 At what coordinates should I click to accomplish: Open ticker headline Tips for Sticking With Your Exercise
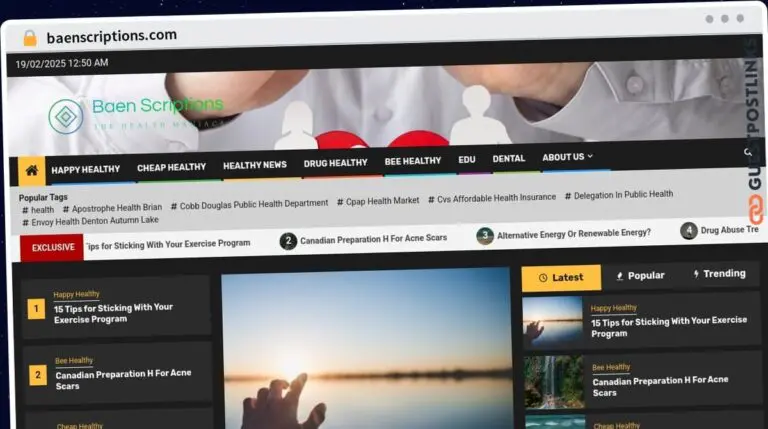tap(168, 244)
